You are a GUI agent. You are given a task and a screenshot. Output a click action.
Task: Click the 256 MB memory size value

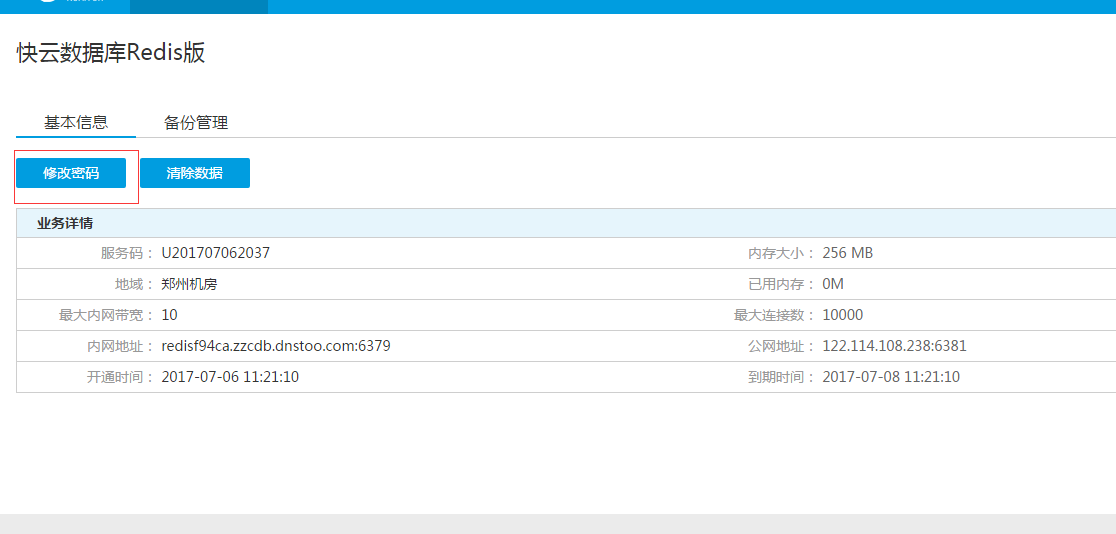(847, 253)
